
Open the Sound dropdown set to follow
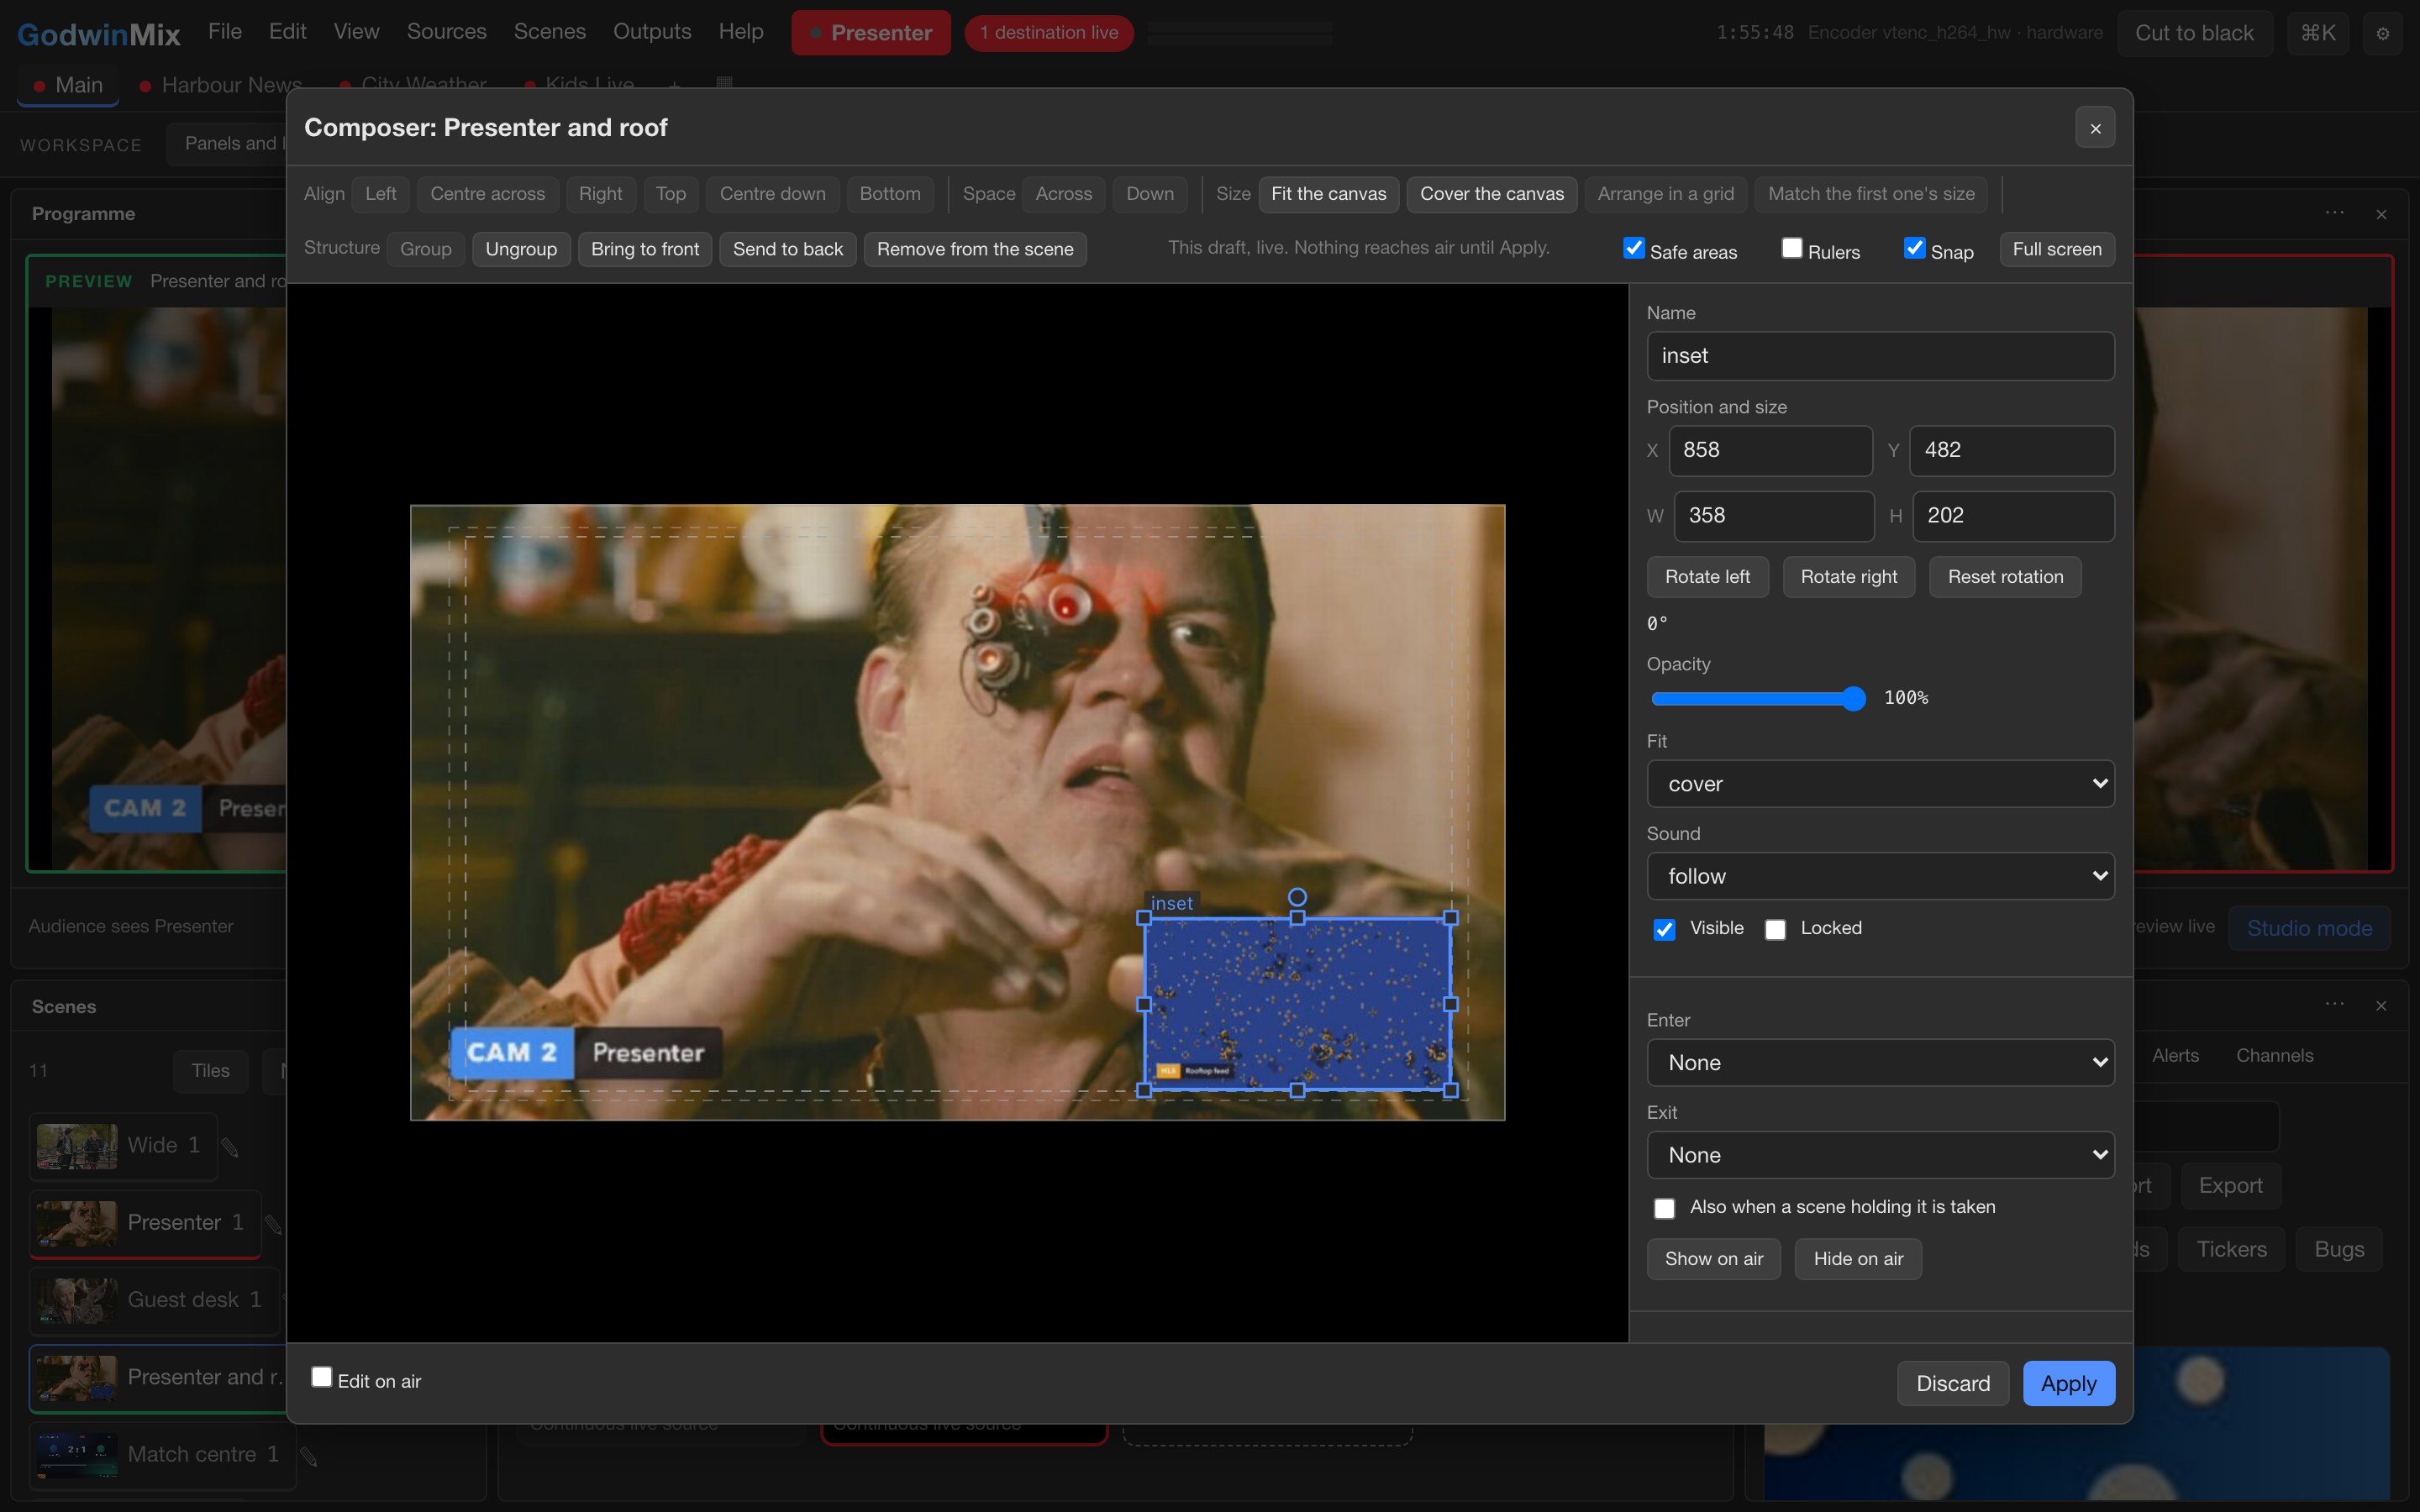tap(1880, 876)
